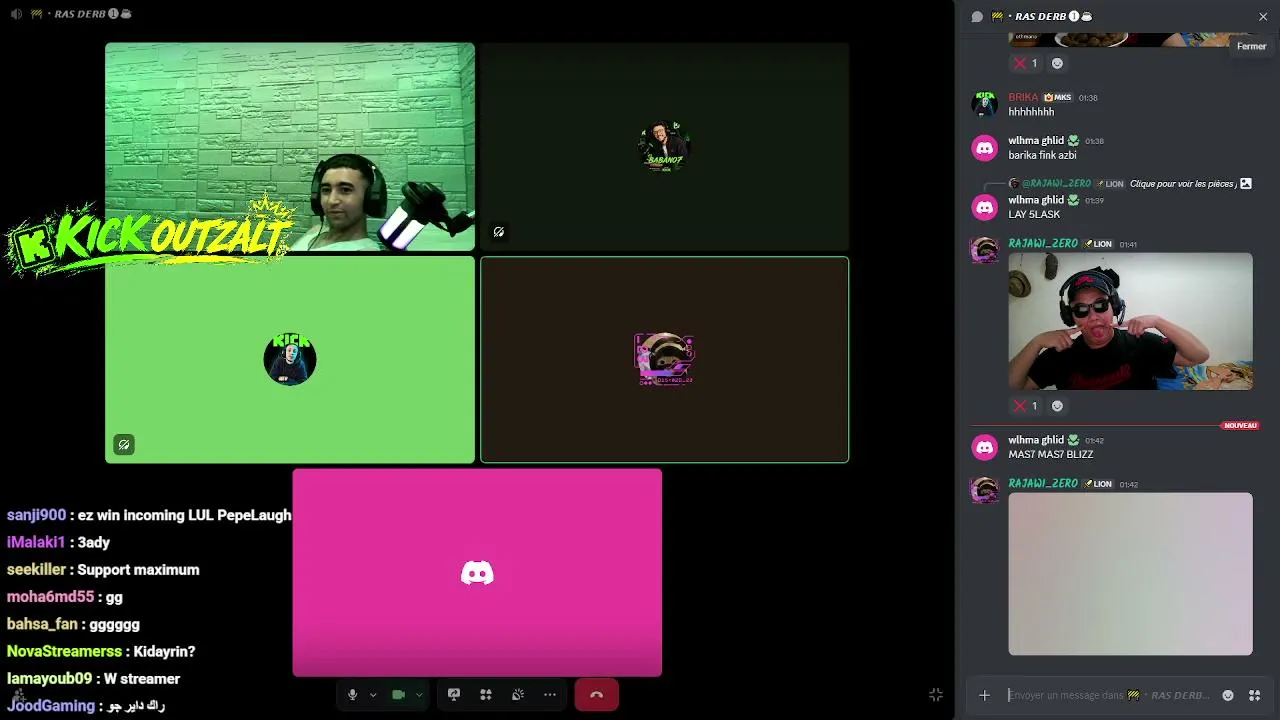The height and width of the screenshot is (720, 1280).
Task: Toggle X reaction on top image message
Action: tap(1026, 63)
